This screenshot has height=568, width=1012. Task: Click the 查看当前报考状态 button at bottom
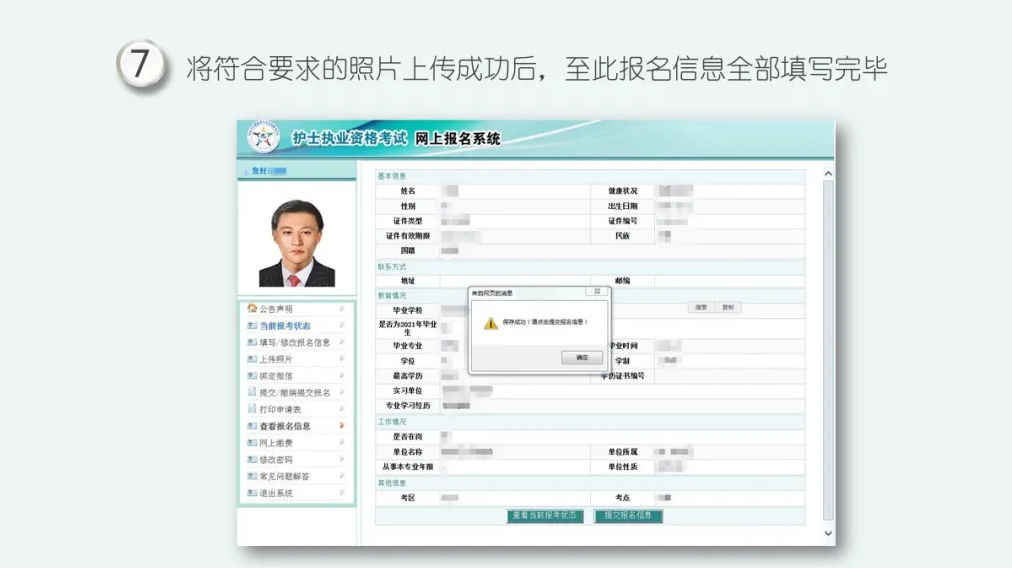(544, 516)
